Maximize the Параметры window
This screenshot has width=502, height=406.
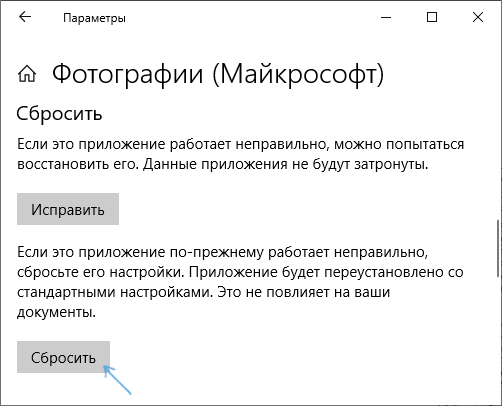tap(432, 17)
